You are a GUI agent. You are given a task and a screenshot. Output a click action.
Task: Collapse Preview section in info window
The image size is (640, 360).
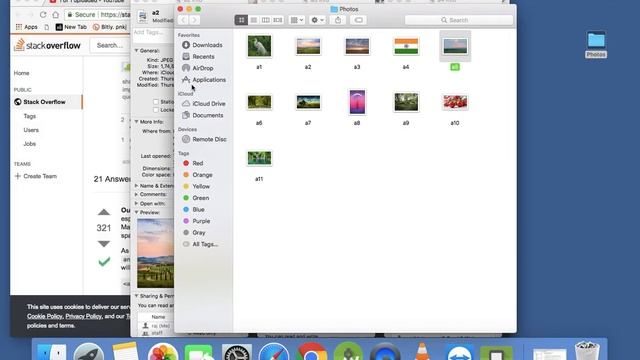136,212
